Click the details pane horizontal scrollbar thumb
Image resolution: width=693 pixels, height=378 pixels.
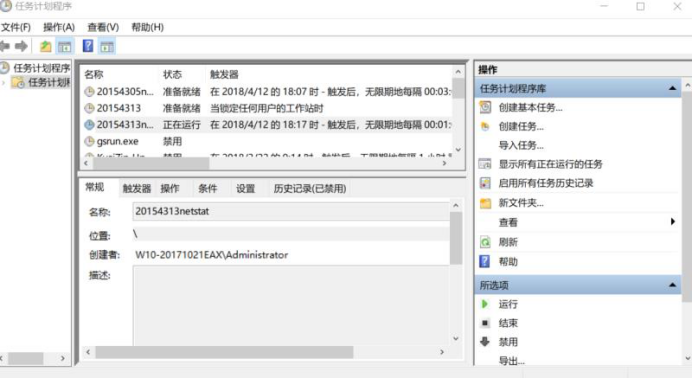click(225, 352)
